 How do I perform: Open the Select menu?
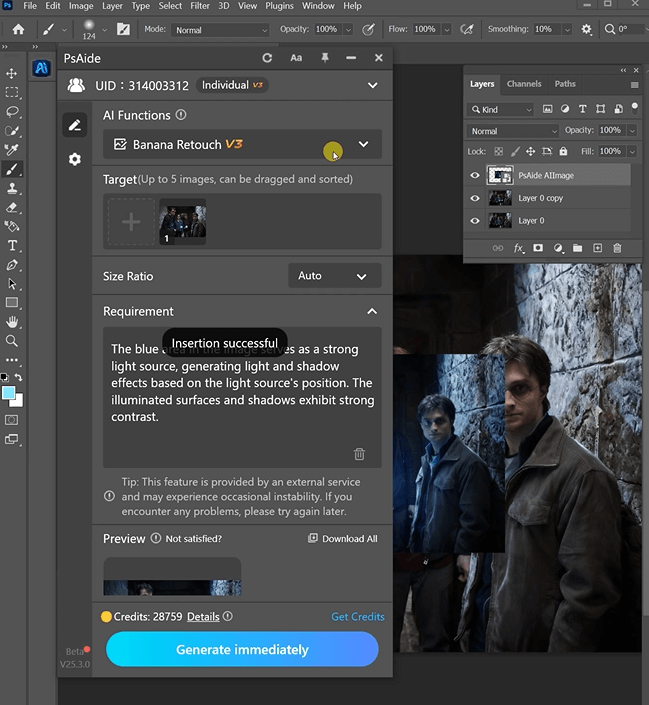point(170,6)
